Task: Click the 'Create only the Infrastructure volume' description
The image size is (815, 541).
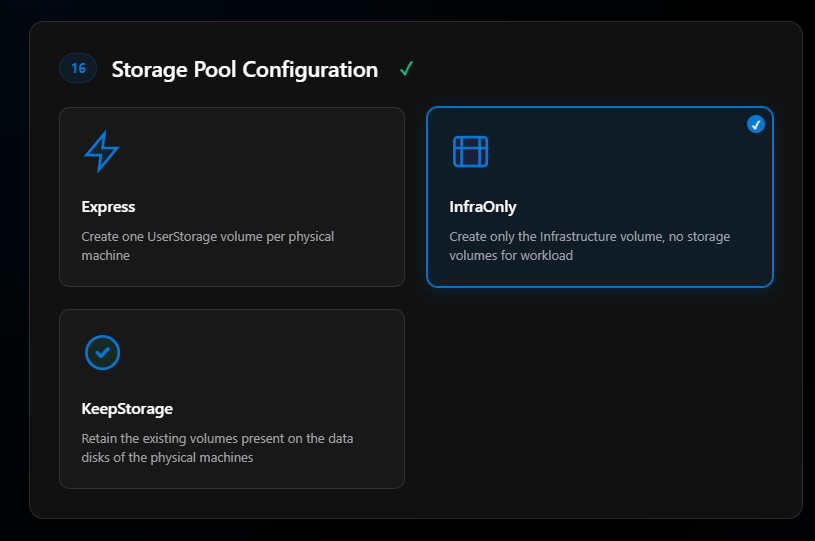Action: (x=589, y=237)
